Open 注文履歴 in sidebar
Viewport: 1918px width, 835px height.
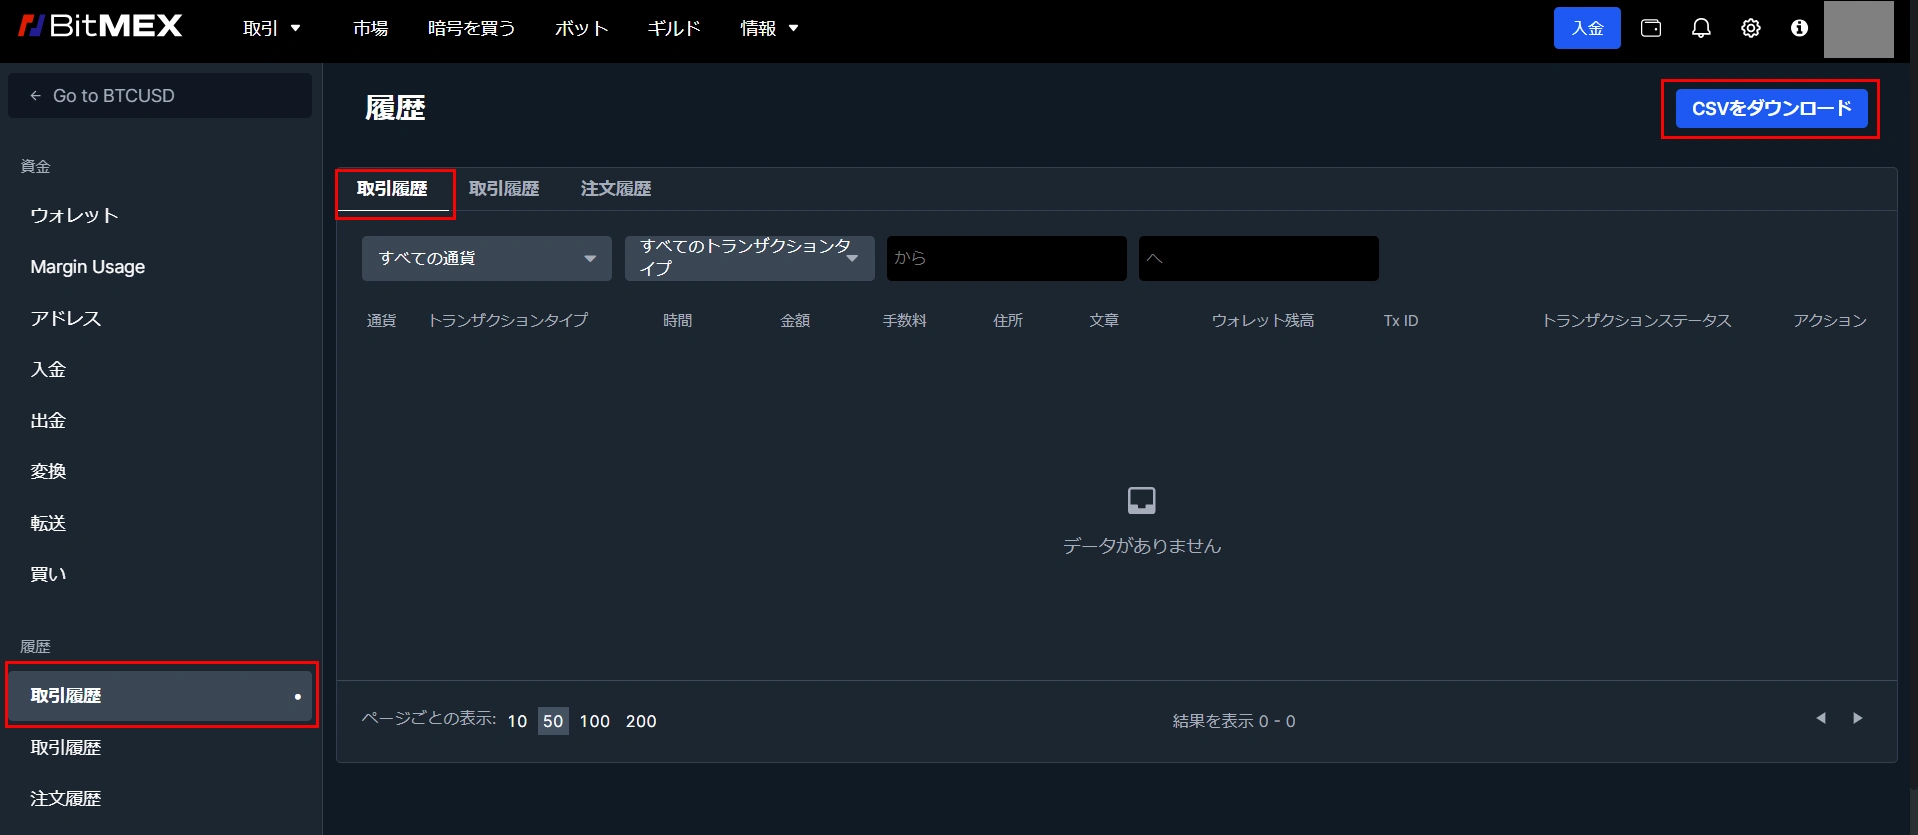65,798
